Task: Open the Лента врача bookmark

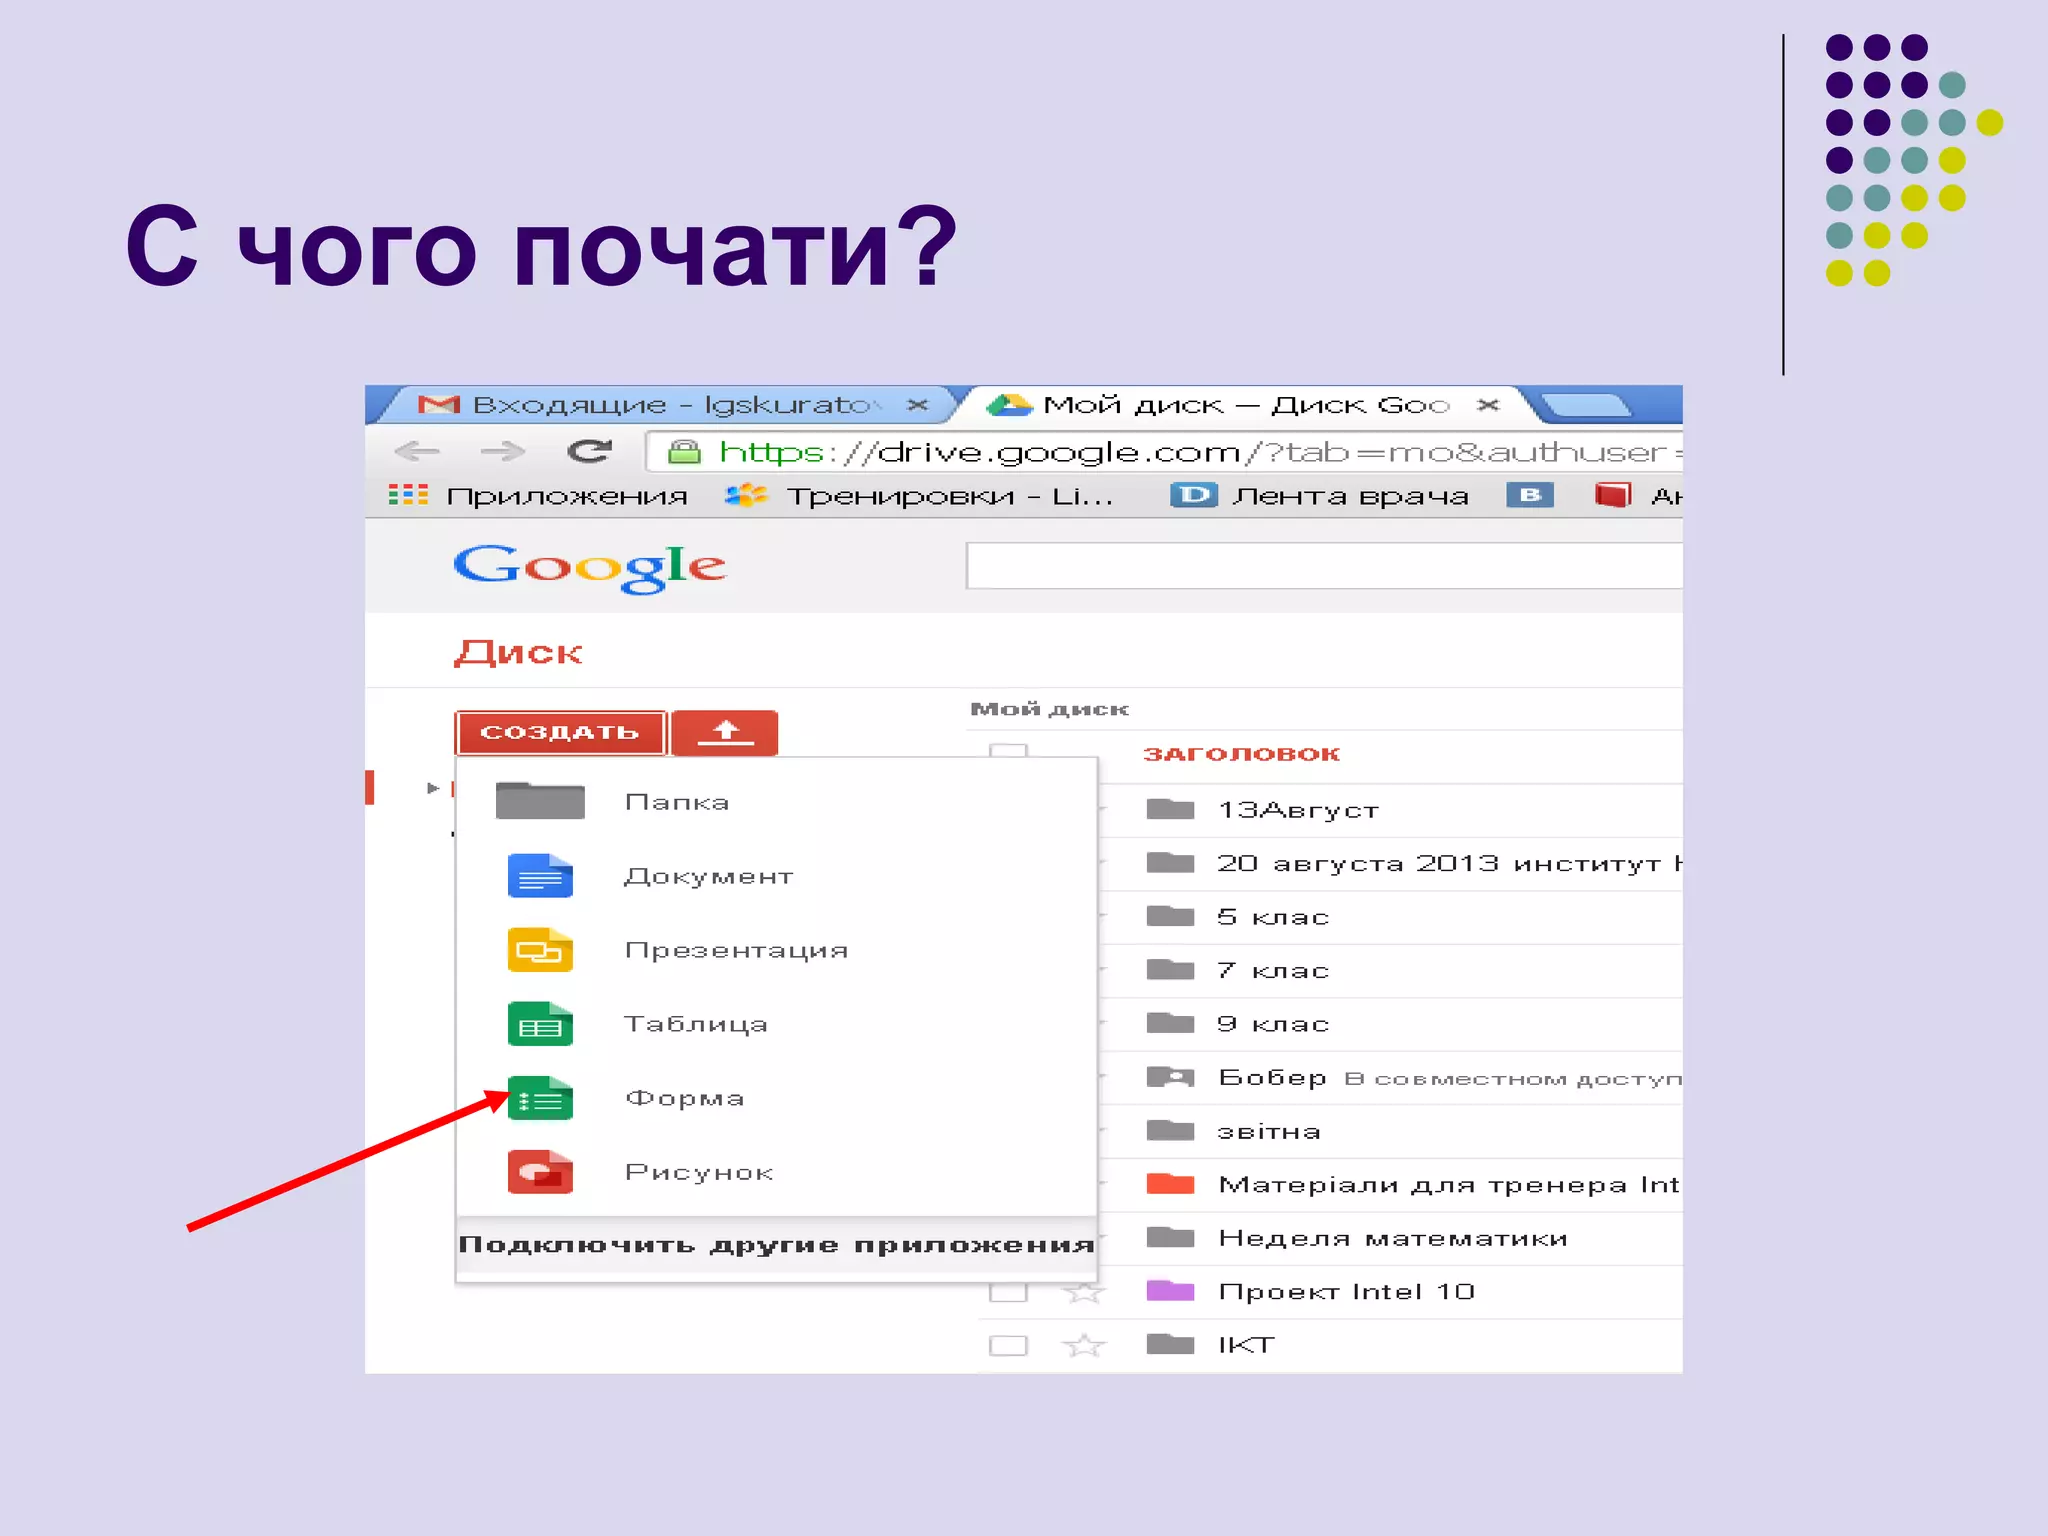Action: [x=1320, y=496]
